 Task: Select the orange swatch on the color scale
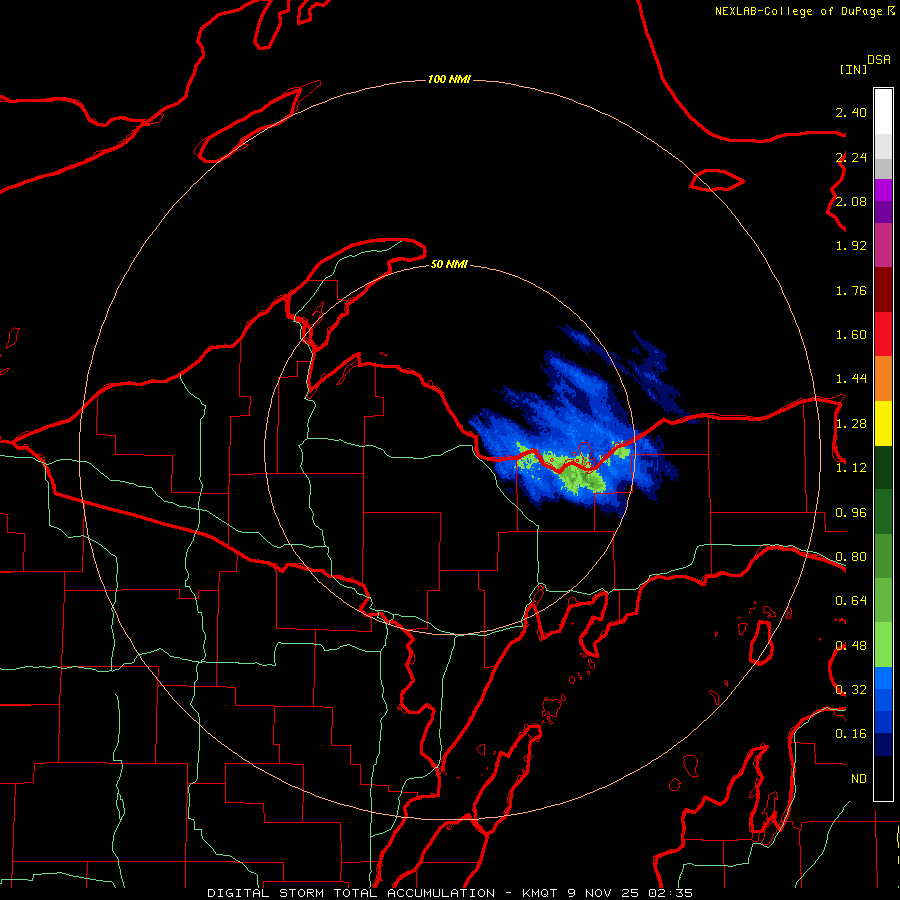(x=883, y=379)
